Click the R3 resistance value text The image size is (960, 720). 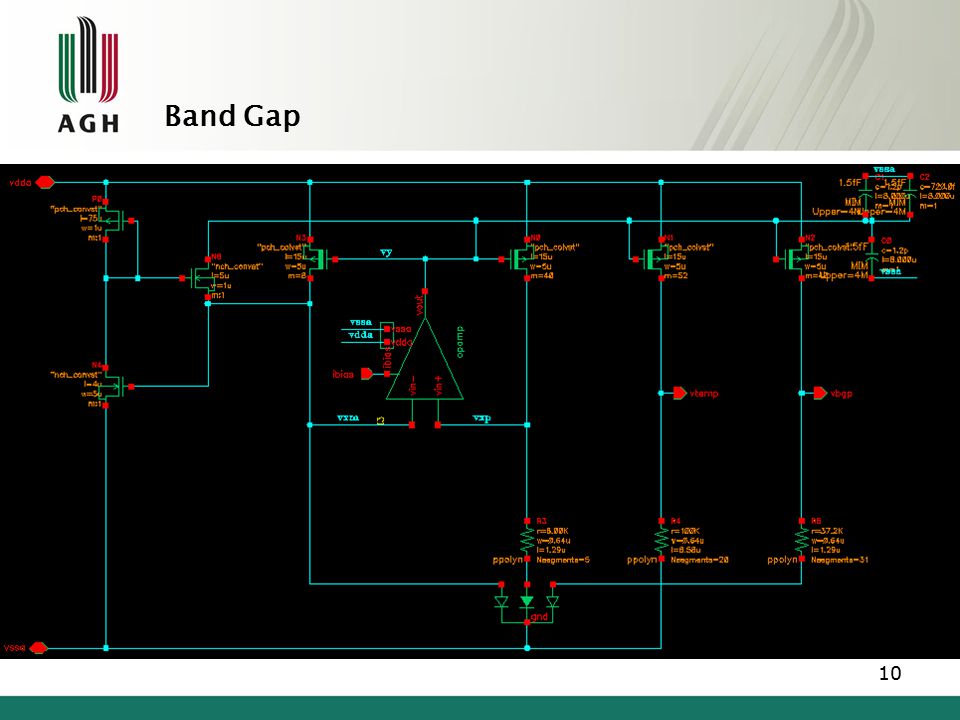[553, 531]
